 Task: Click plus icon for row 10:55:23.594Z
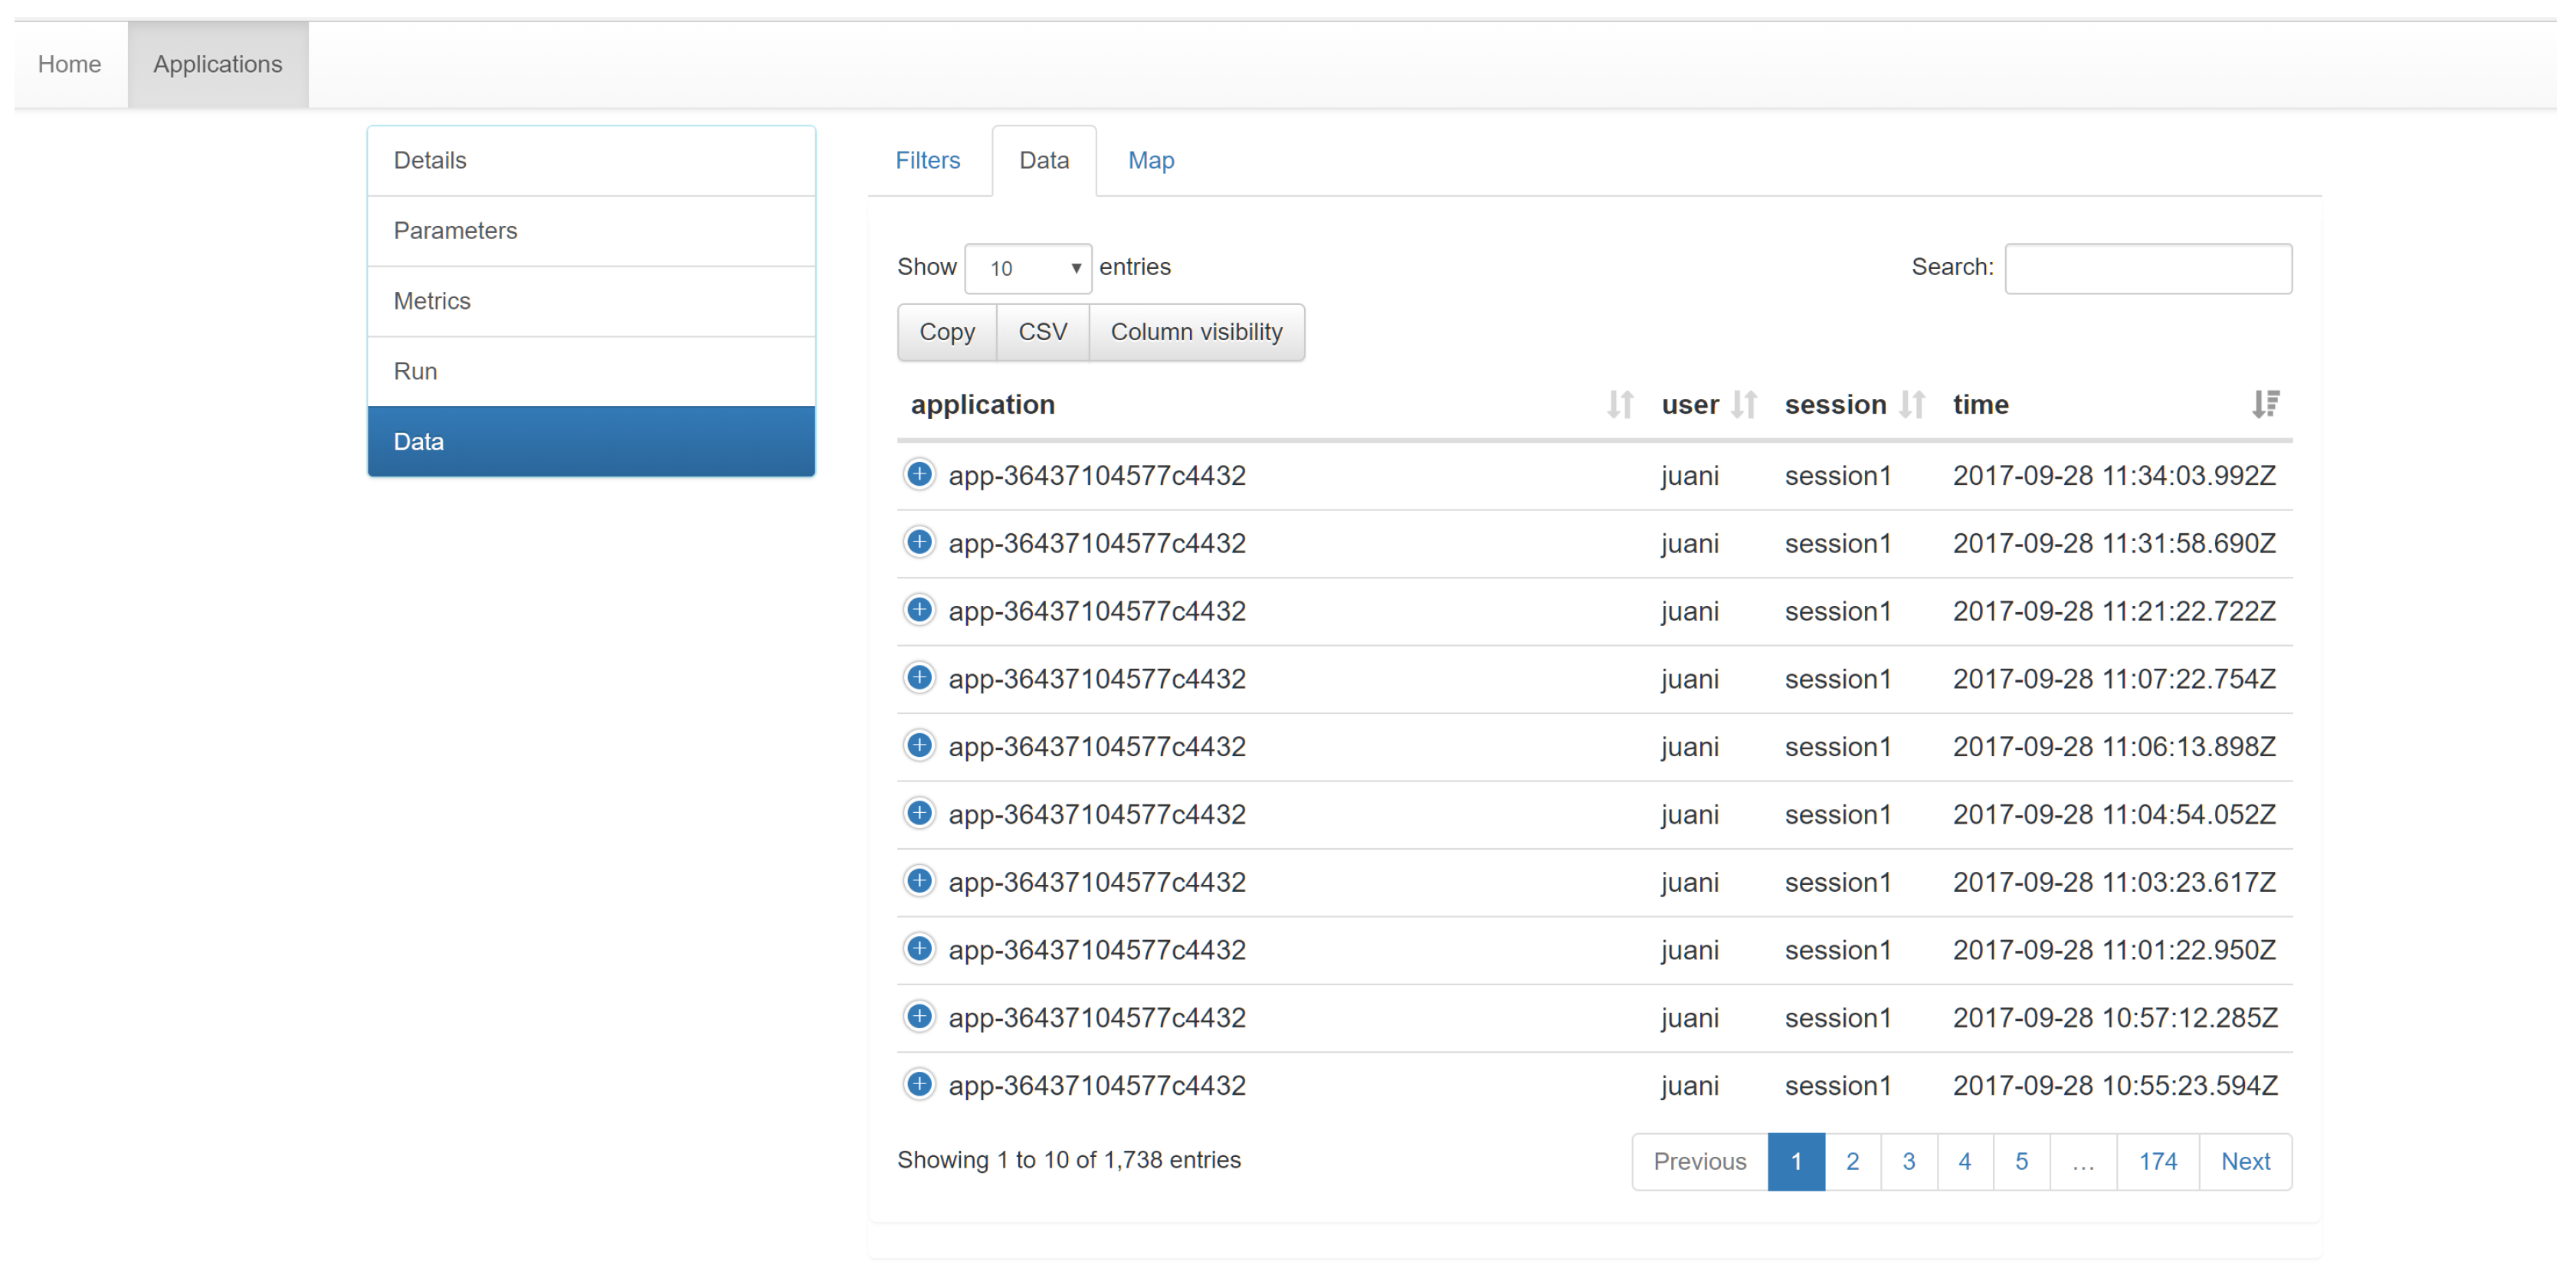point(918,1085)
